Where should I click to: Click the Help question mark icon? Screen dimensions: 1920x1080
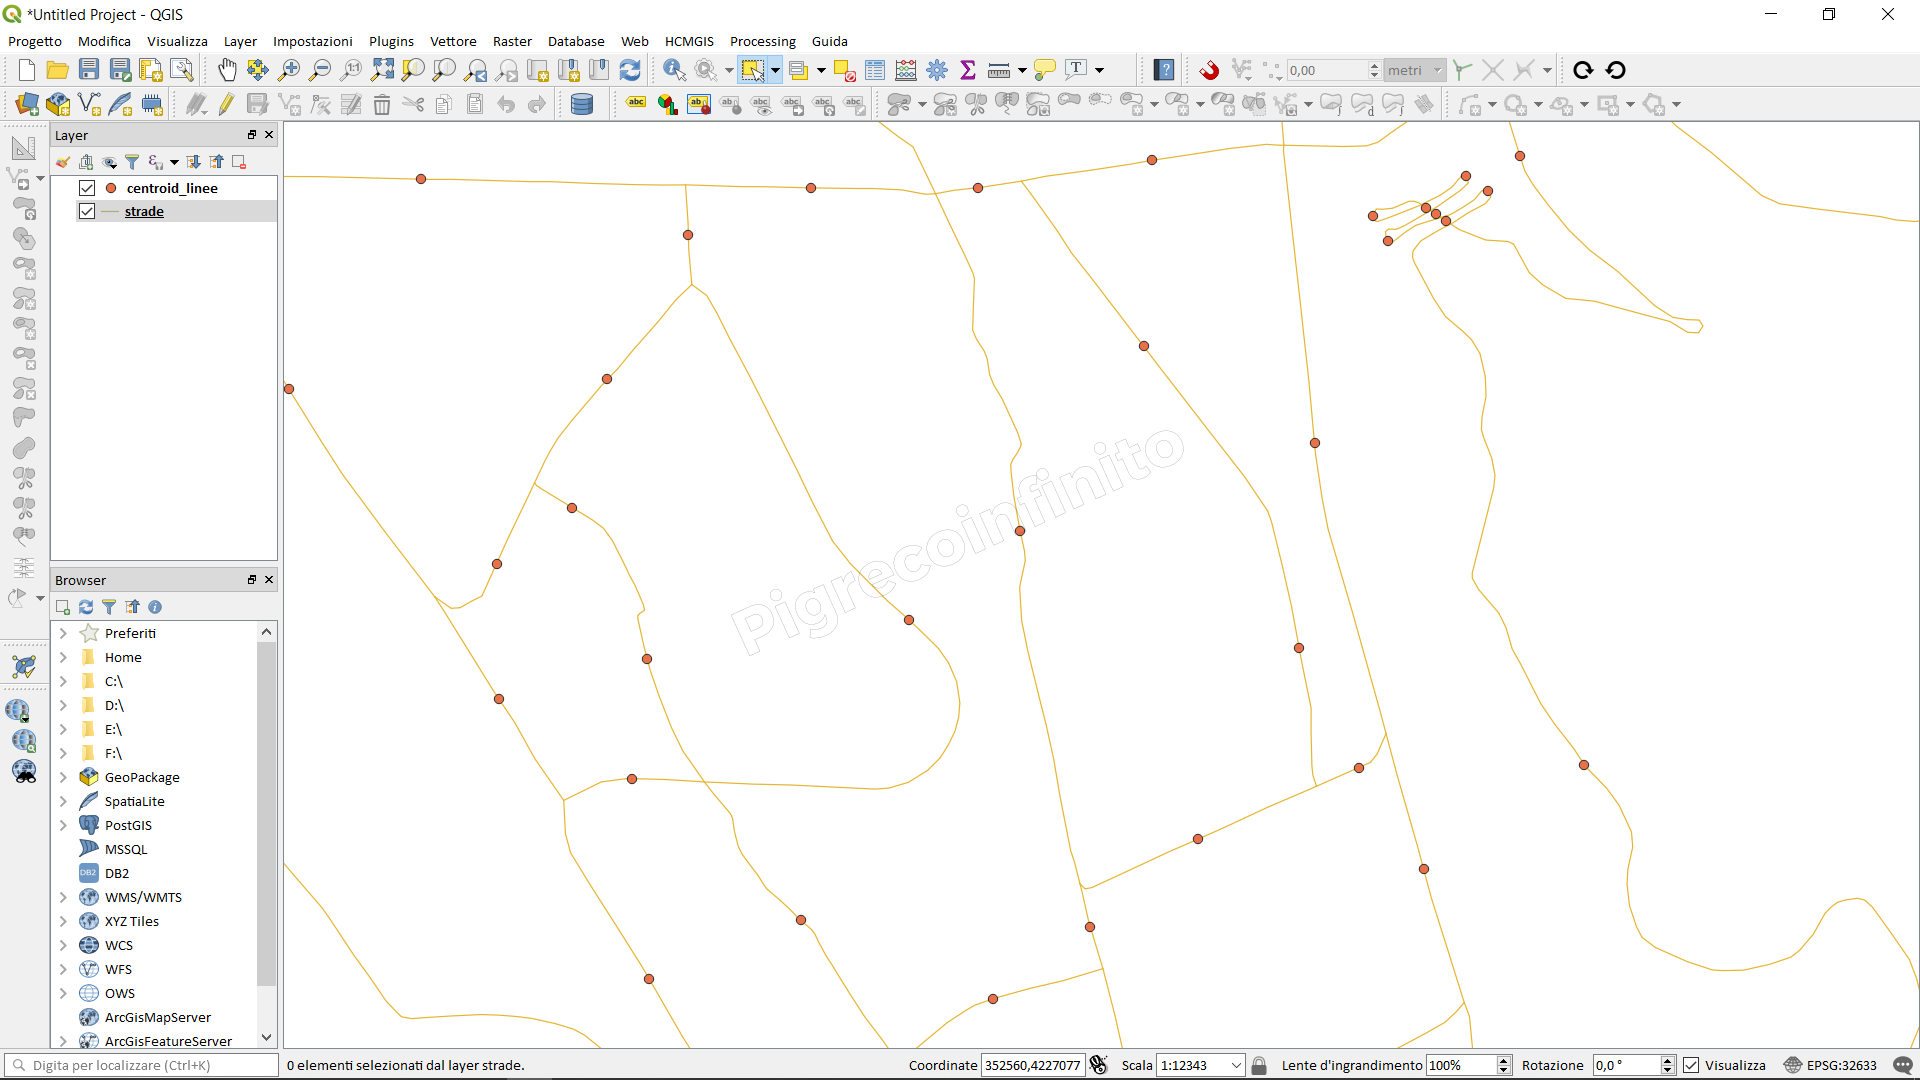point(1164,70)
